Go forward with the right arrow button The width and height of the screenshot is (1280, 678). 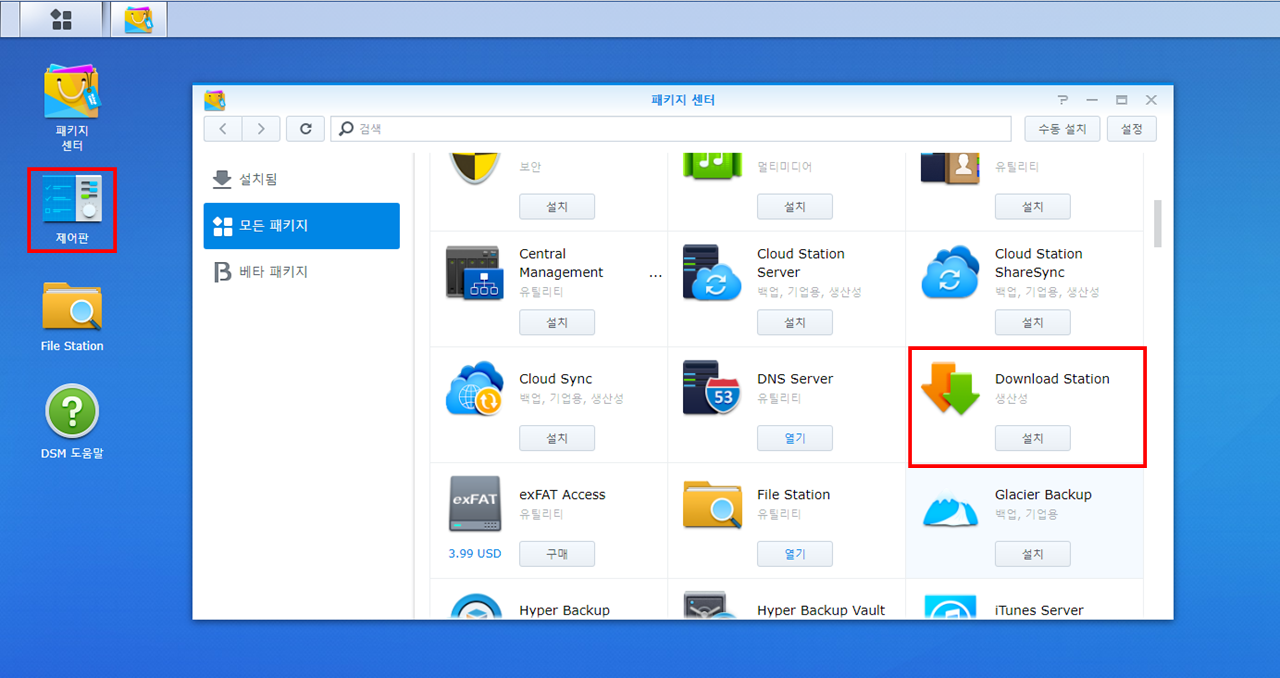[261, 129]
